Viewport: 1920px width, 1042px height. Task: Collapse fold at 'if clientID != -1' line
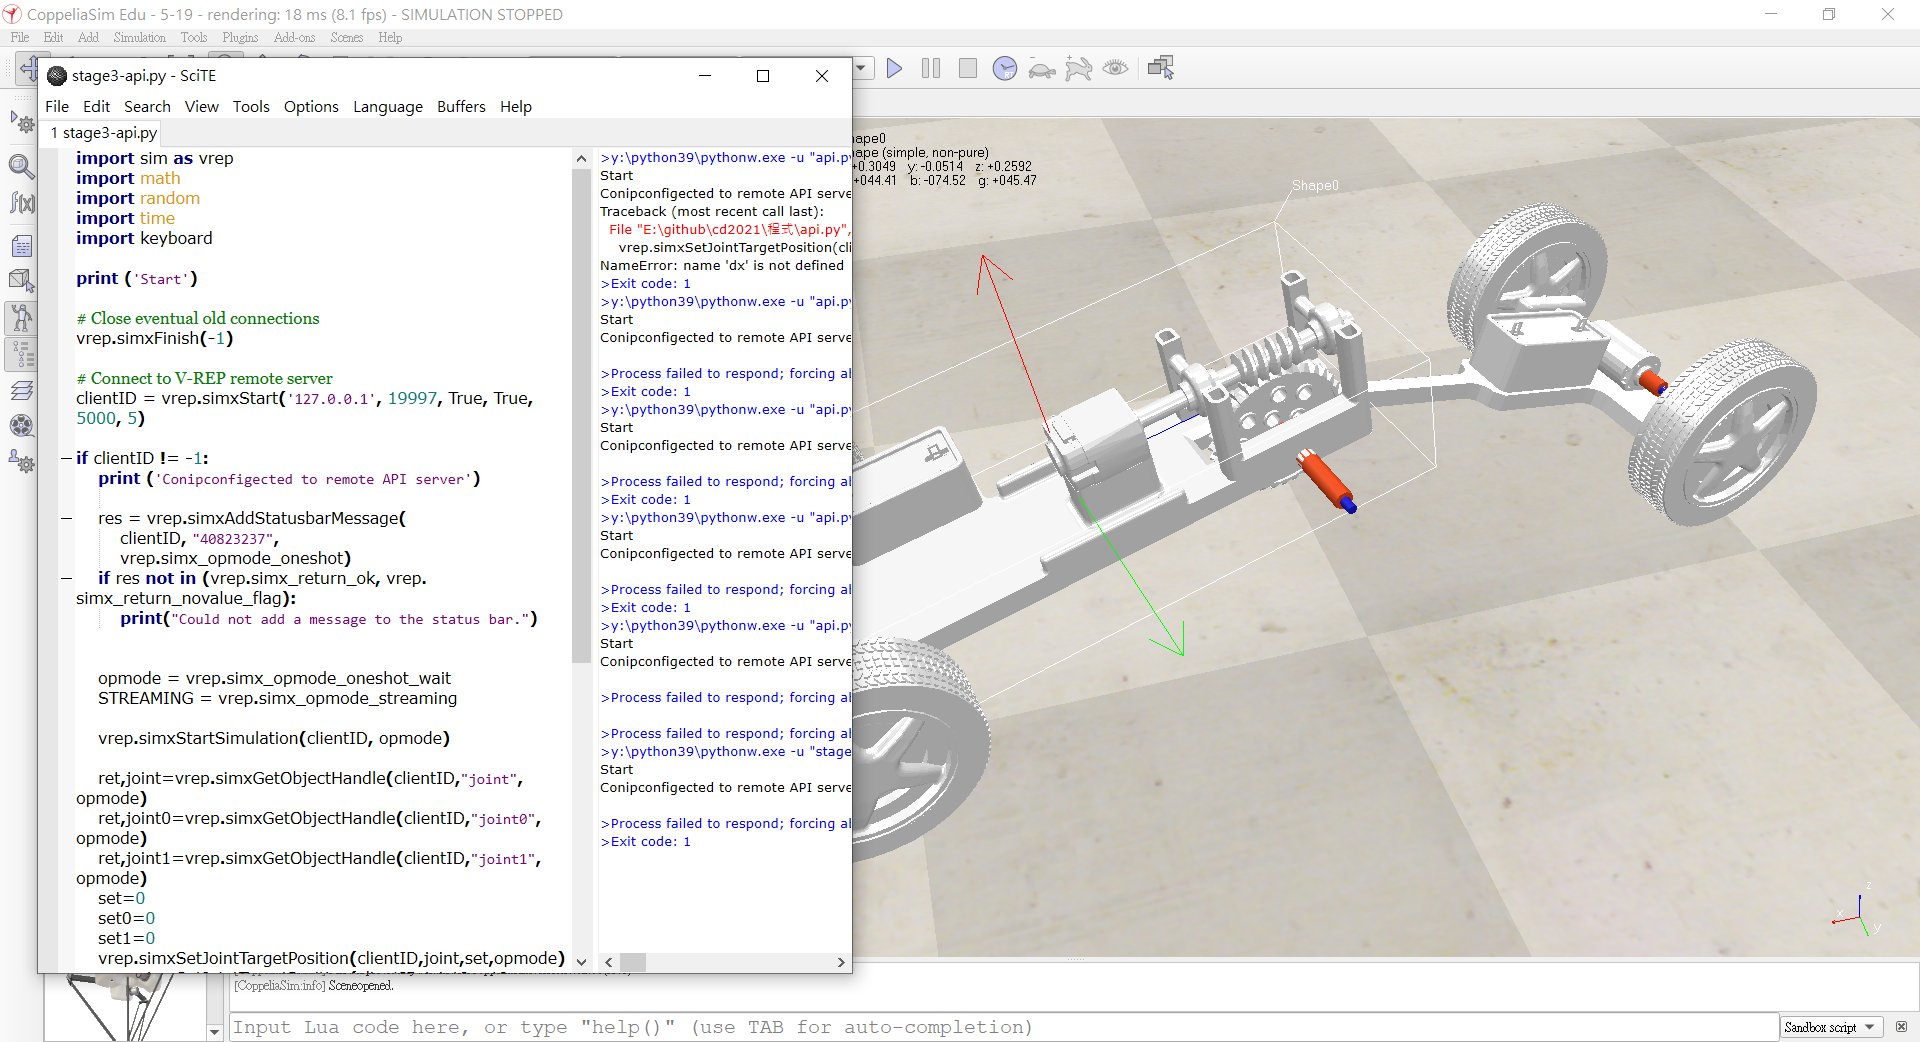tap(67, 458)
